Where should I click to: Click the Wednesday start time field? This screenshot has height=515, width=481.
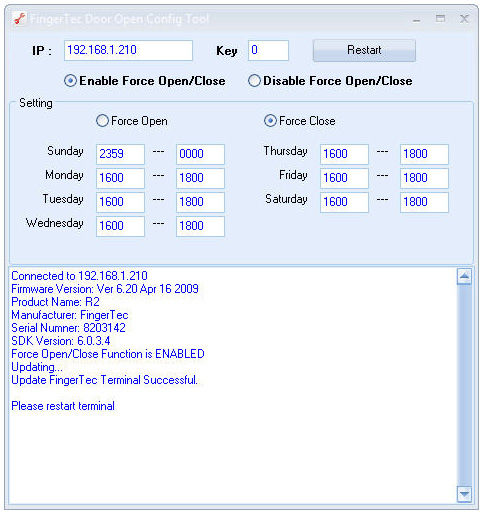pyautogui.click(x=120, y=226)
